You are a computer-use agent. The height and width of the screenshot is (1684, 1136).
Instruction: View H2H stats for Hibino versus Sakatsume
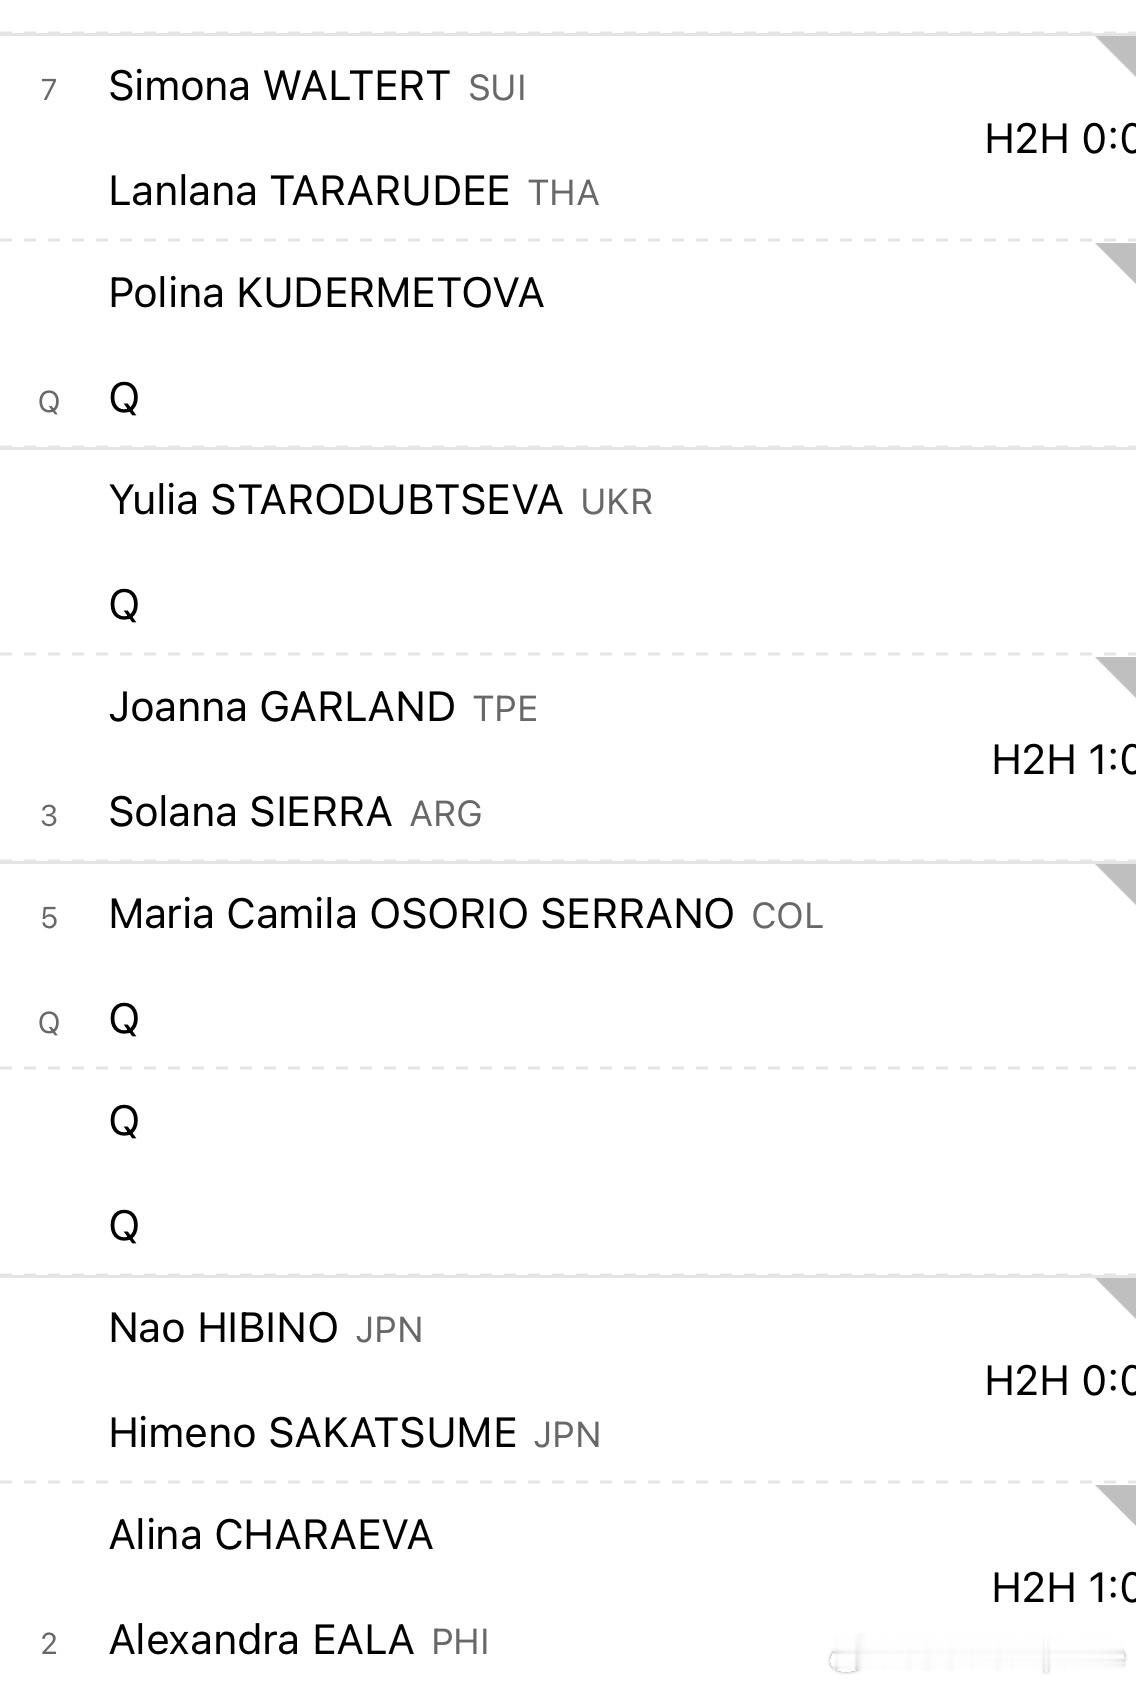(1060, 1381)
